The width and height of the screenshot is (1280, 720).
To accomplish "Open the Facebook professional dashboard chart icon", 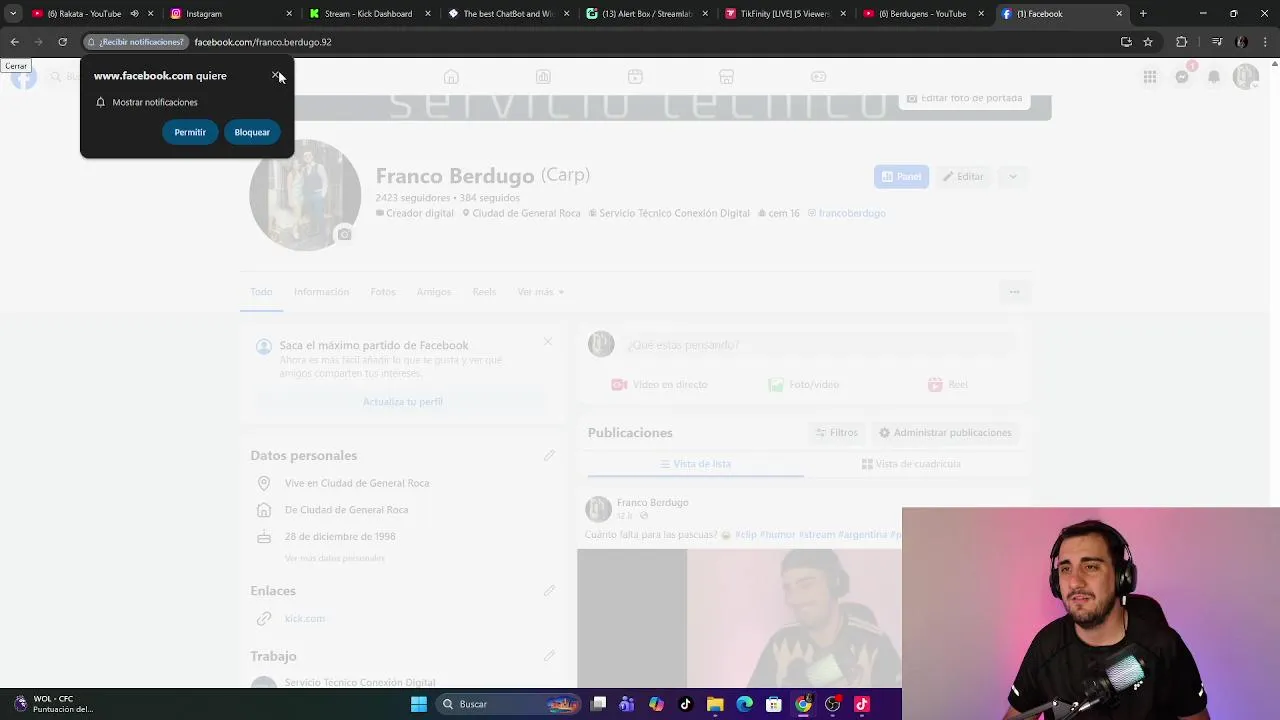I will 543,77.
